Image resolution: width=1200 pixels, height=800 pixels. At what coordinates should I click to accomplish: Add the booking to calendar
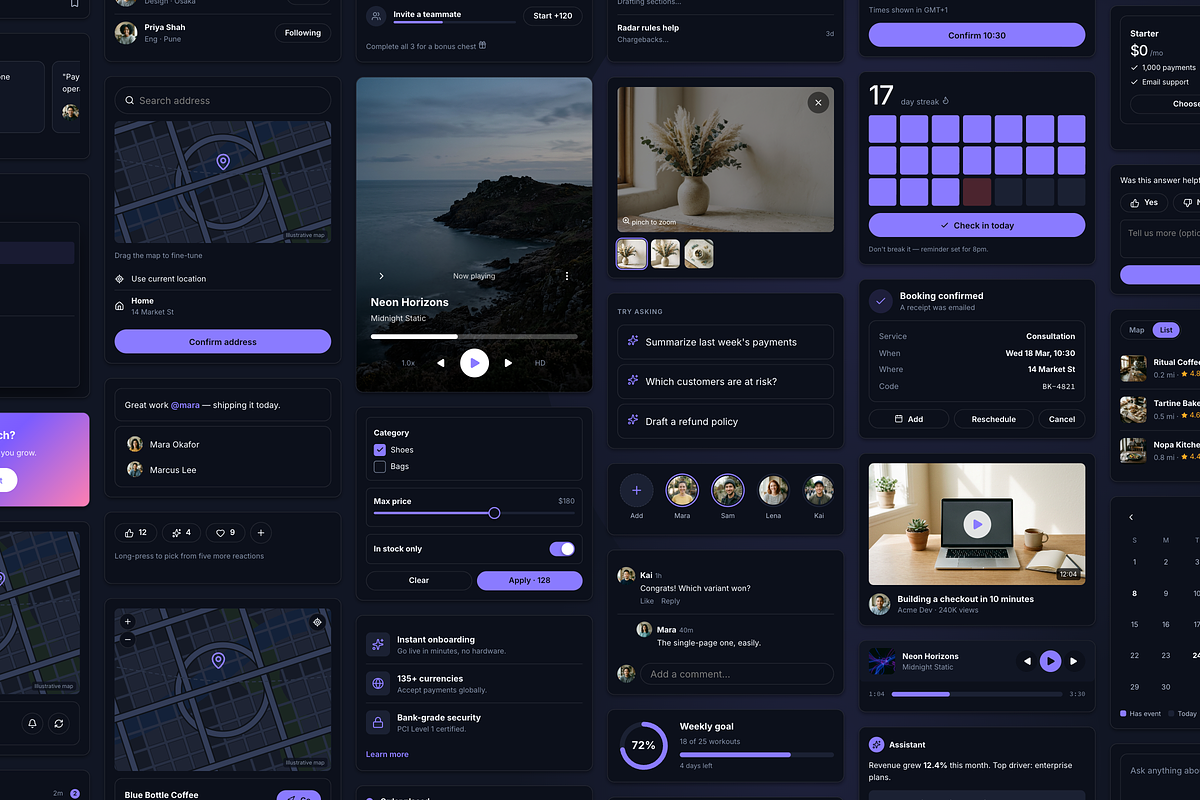point(909,419)
